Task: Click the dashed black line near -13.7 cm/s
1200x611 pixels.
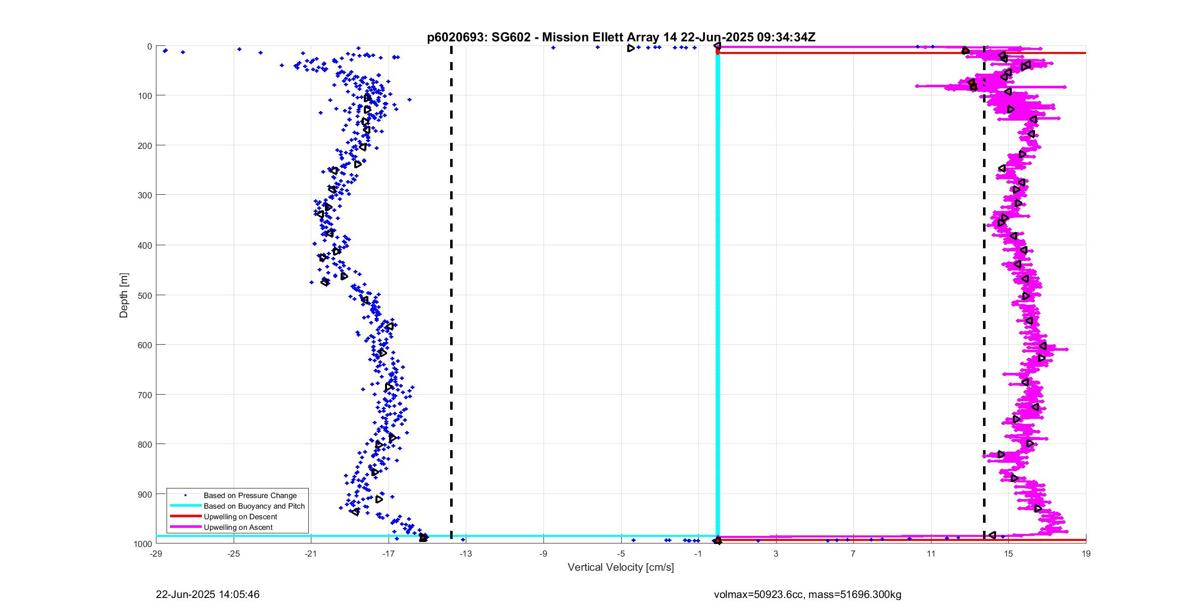Action: (x=452, y=295)
